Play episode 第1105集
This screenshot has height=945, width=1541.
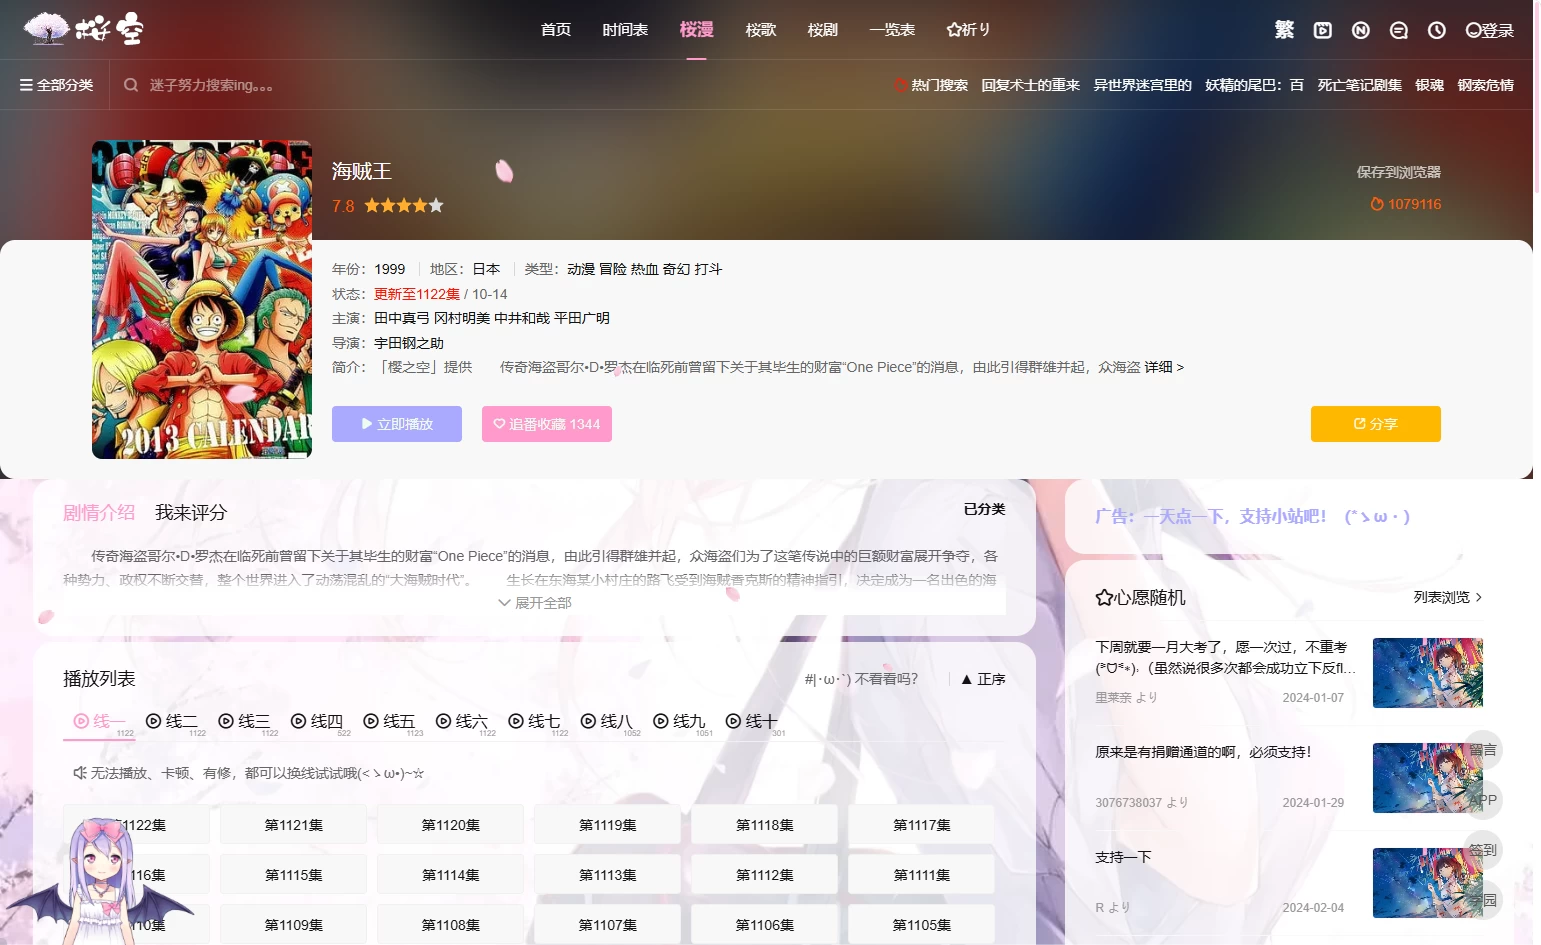(x=922, y=925)
